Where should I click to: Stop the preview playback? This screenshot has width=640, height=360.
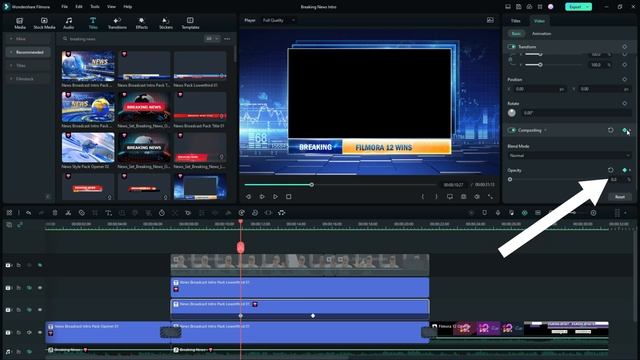click(289, 197)
